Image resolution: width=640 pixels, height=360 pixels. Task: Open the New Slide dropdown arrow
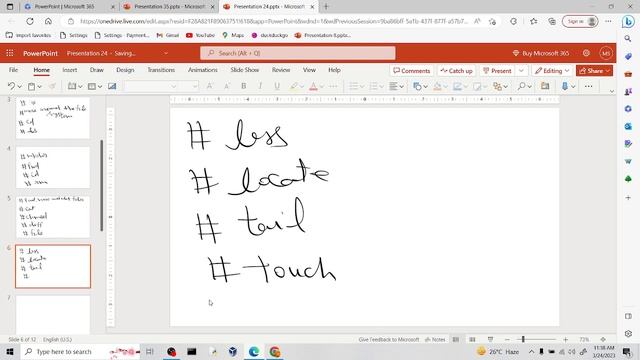pyautogui.click(x=80, y=87)
